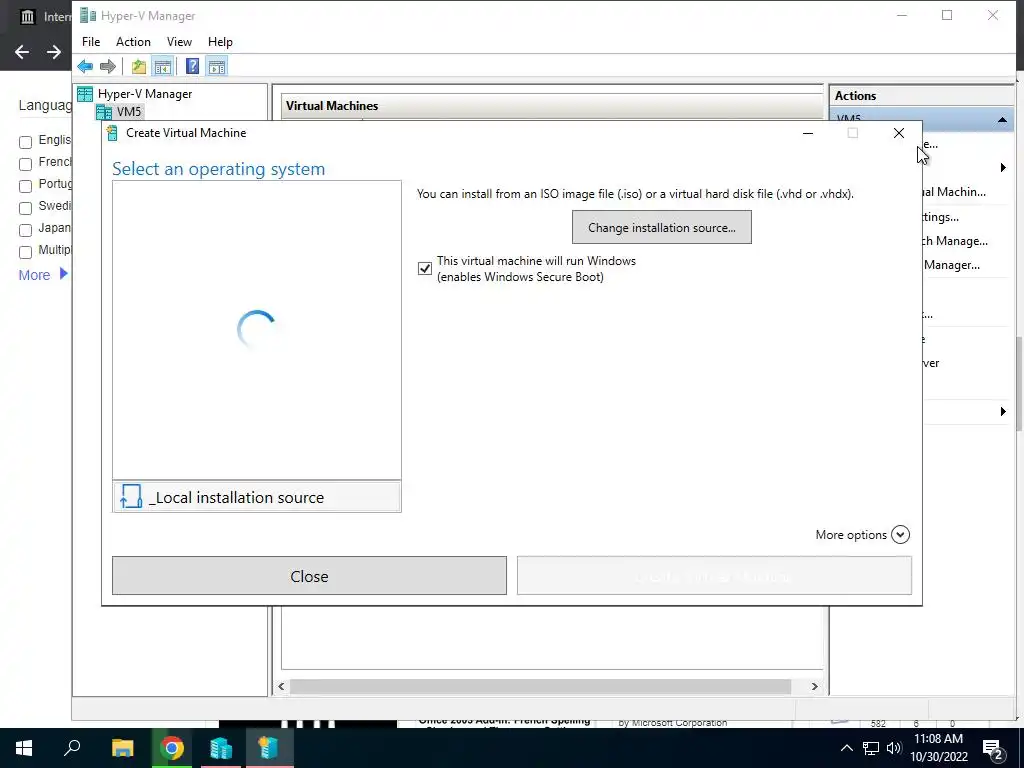Open taskbar Search
The image size is (1024, 768).
click(x=72, y=748)
